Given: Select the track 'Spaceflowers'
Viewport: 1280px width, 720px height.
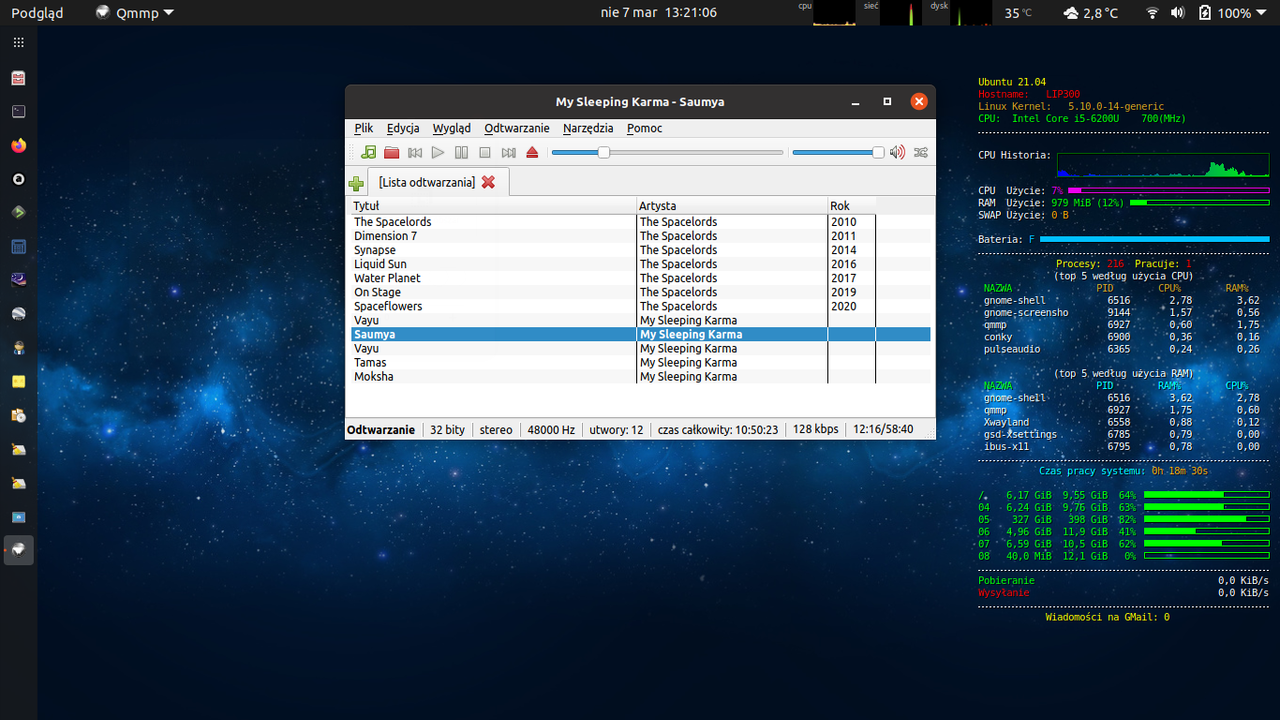Looking at the screenshot, I should (388, 306).
